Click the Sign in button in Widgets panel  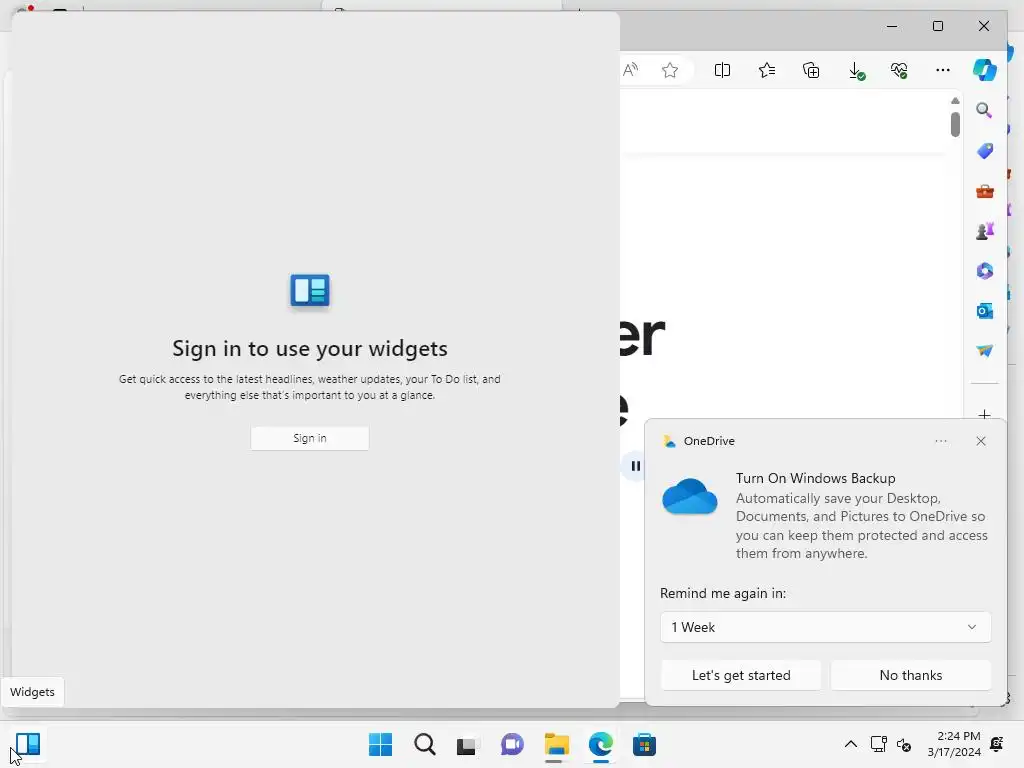(310, 438)
